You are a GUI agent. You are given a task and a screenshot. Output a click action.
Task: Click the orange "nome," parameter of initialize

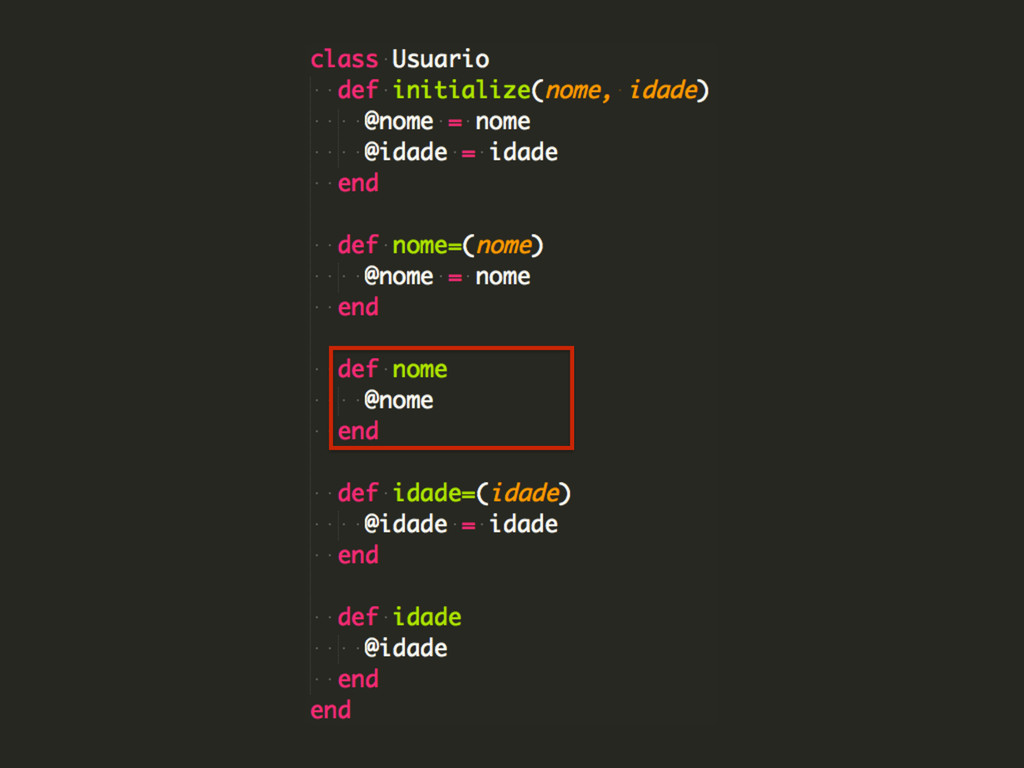578,90
